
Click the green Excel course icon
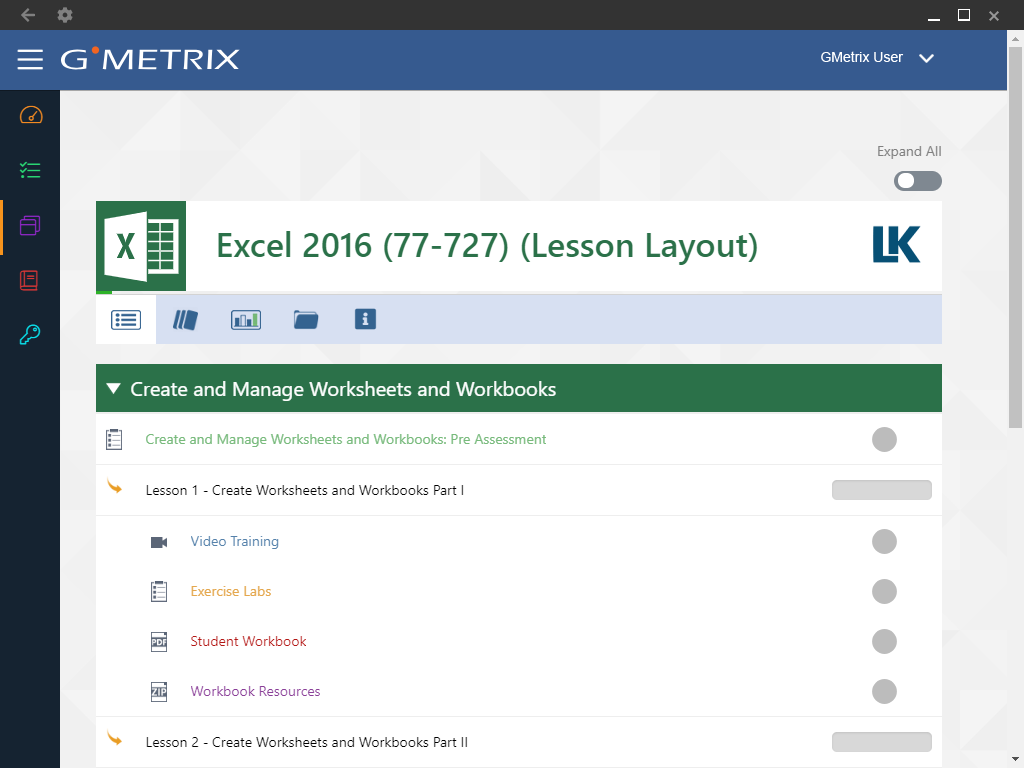pyautogui.click(x=141, y=246)
